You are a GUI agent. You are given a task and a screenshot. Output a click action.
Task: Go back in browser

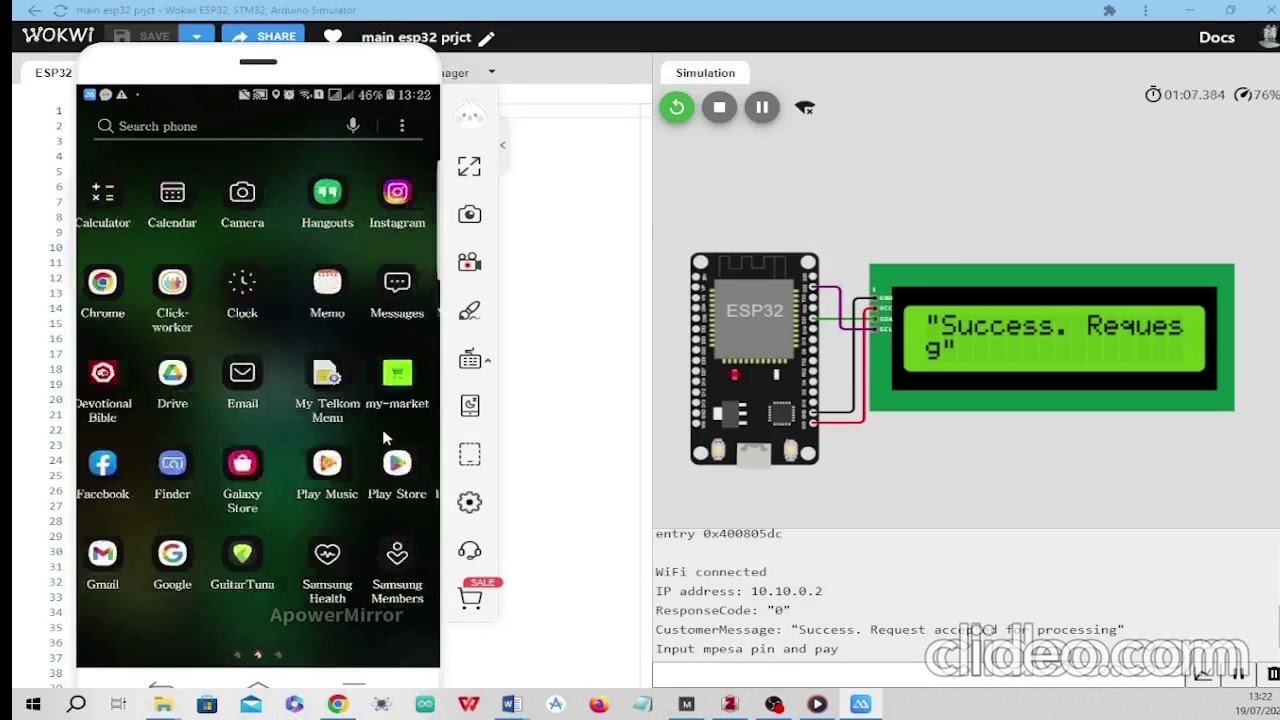click(x=34, y=10)
